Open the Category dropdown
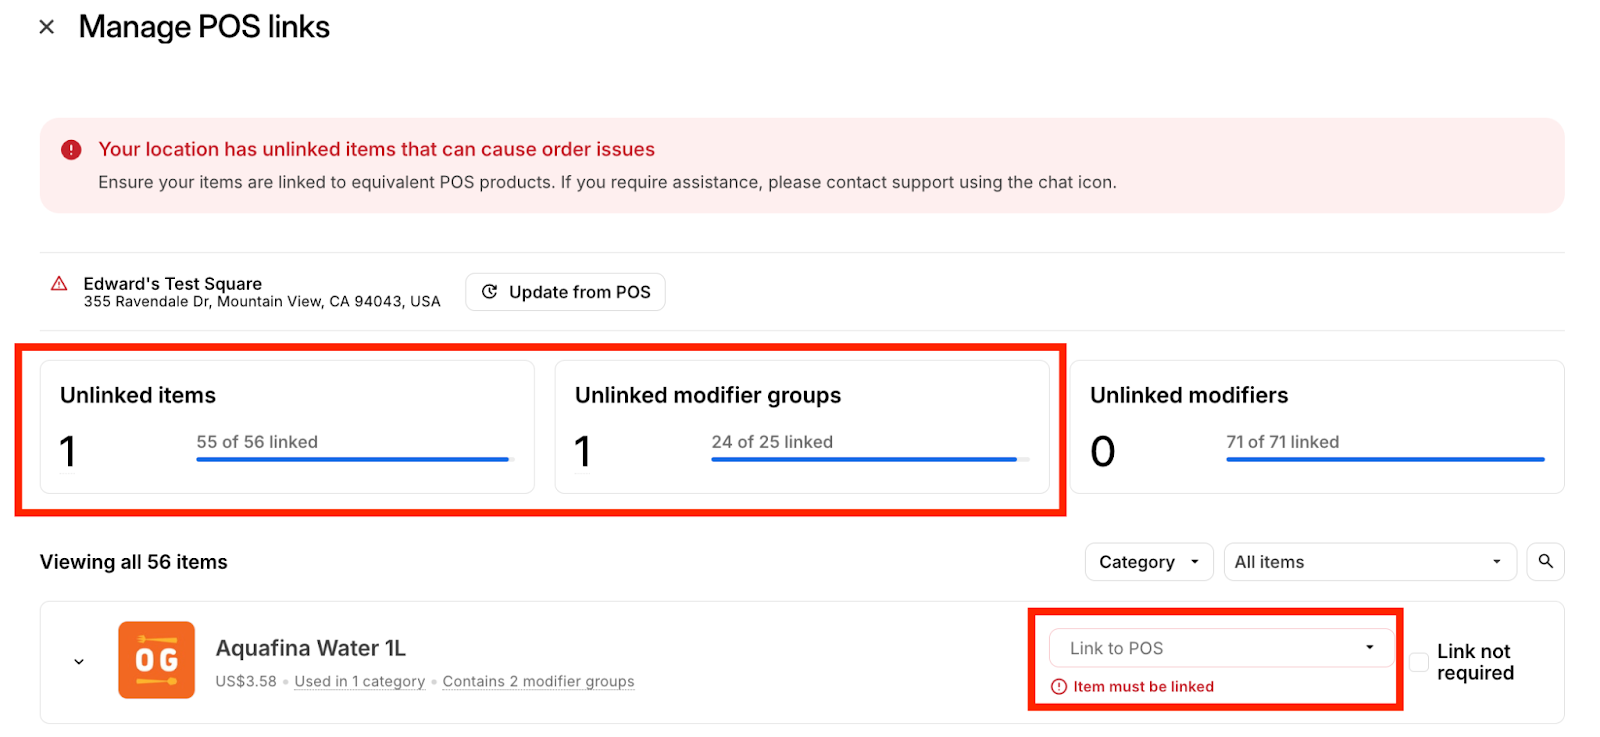This screenshot has height=737, width=1600. (x=1148, y=562)
